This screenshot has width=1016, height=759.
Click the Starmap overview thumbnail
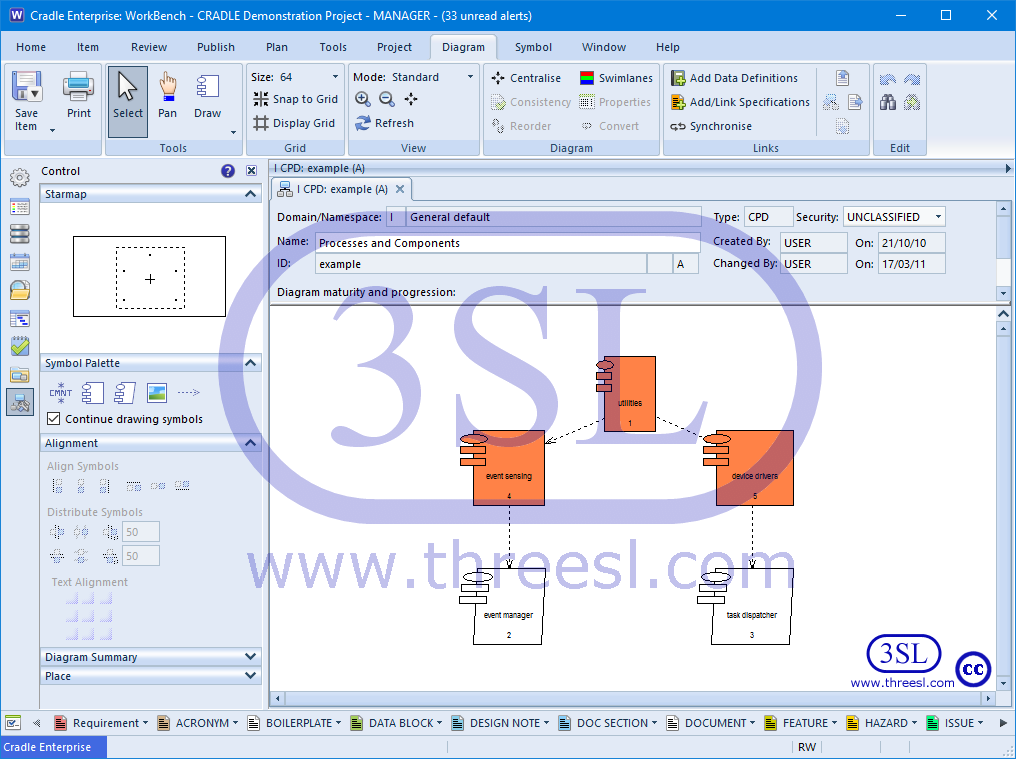(150, 277)
